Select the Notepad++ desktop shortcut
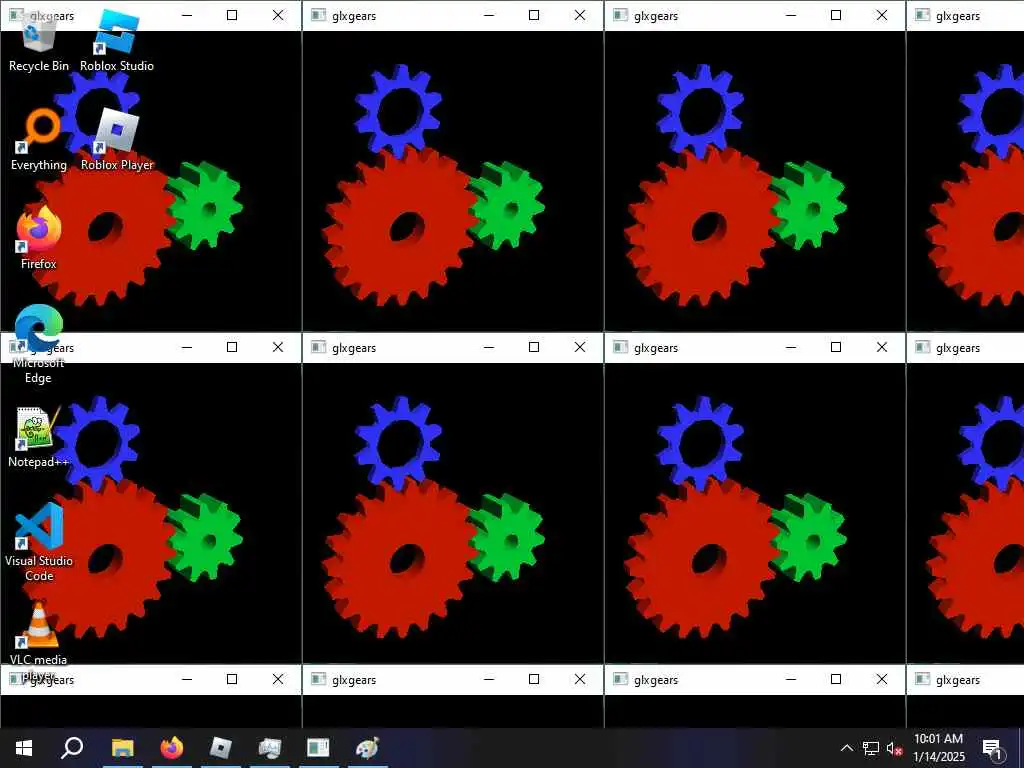1024x768 pixels. 39,438
